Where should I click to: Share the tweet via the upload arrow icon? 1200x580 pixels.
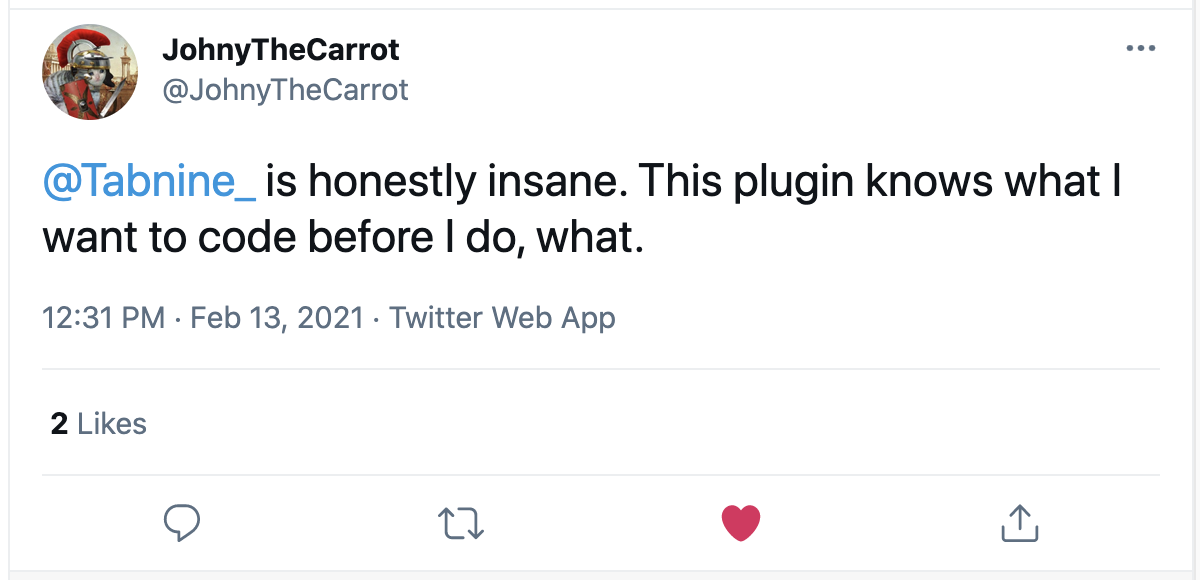pos(1019,522)
